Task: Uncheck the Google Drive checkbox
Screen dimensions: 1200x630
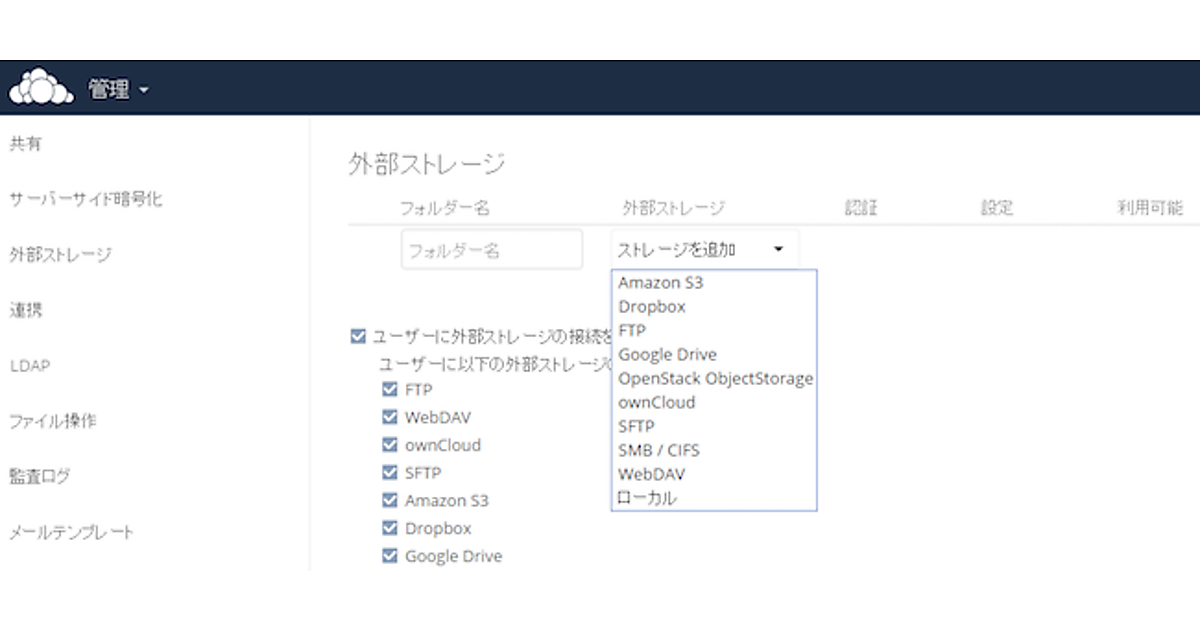Action: [x=390, y=556]
